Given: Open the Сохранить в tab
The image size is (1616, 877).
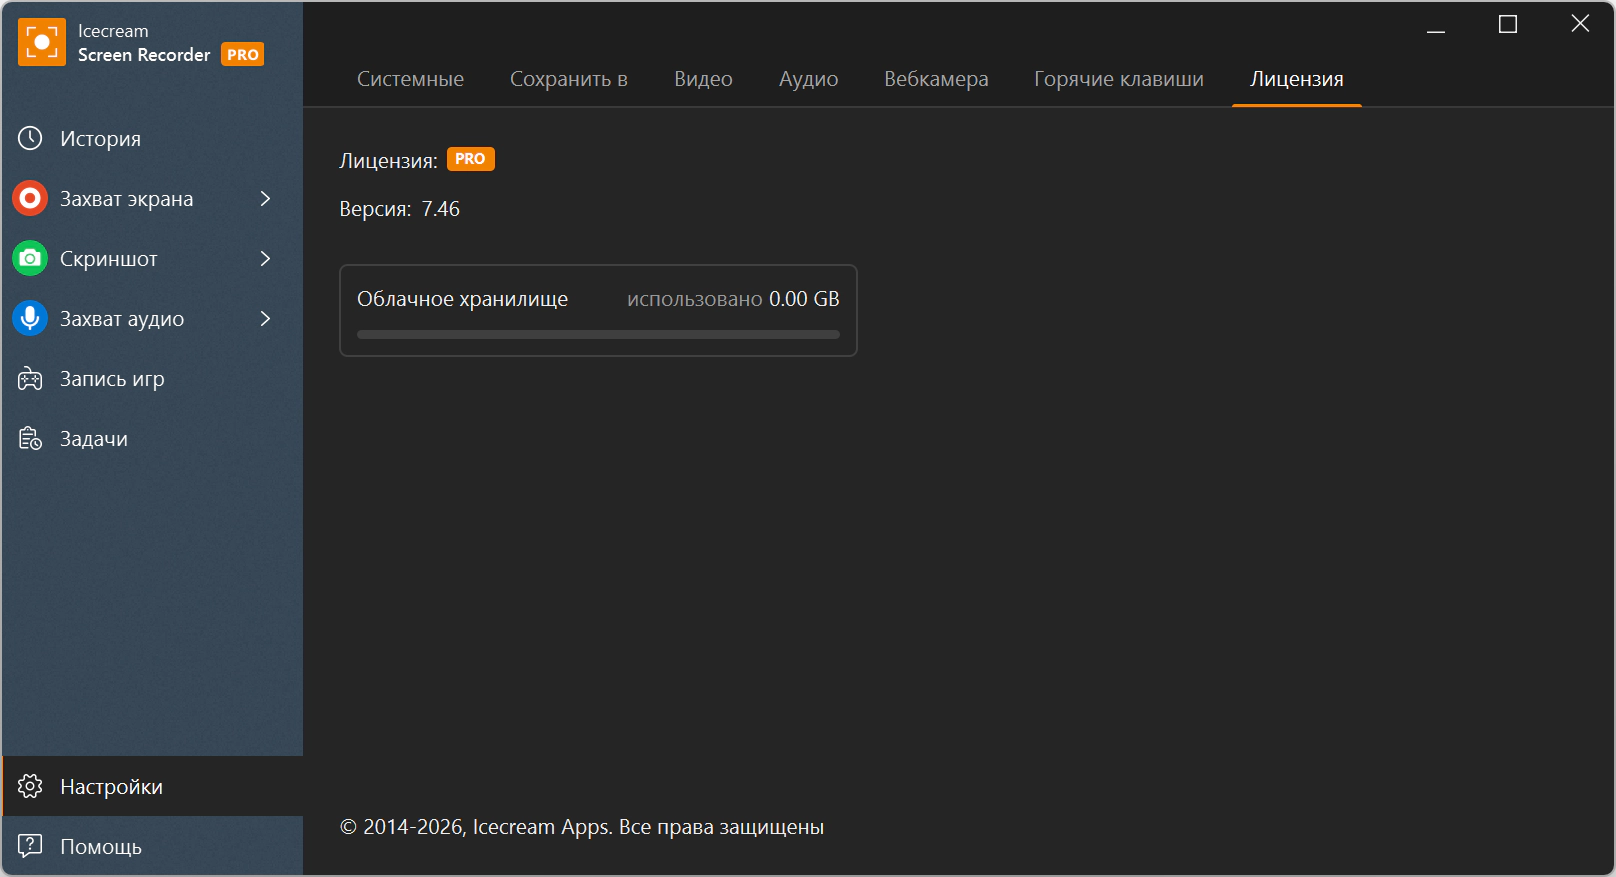Looking at the screenshot, I should coord(569,79).
